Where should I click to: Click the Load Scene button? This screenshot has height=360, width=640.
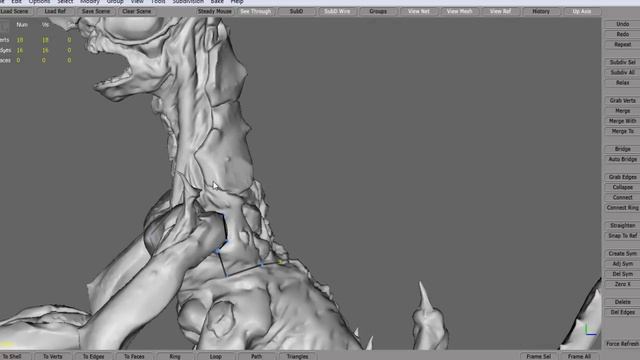(x=14, y=11)
